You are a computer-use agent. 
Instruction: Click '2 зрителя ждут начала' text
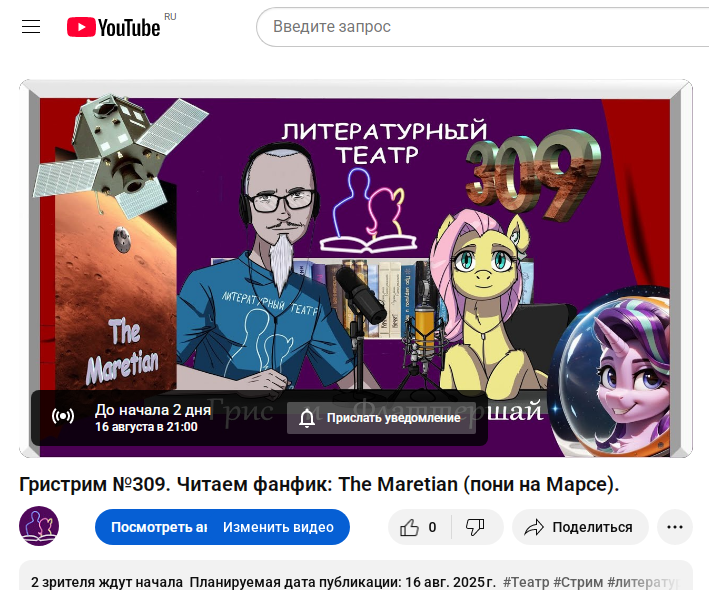[x=107, y=582]
